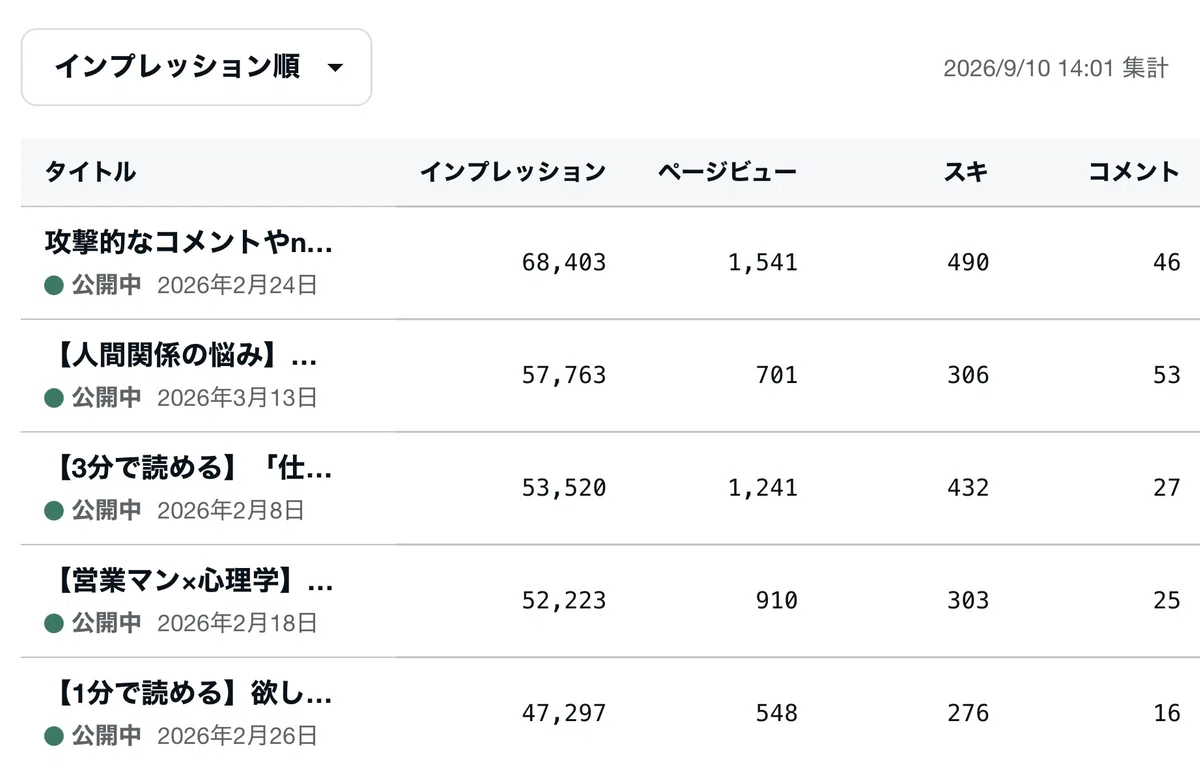Click the スキ column header
The image size is (1200, 768).
coord(966,172)
